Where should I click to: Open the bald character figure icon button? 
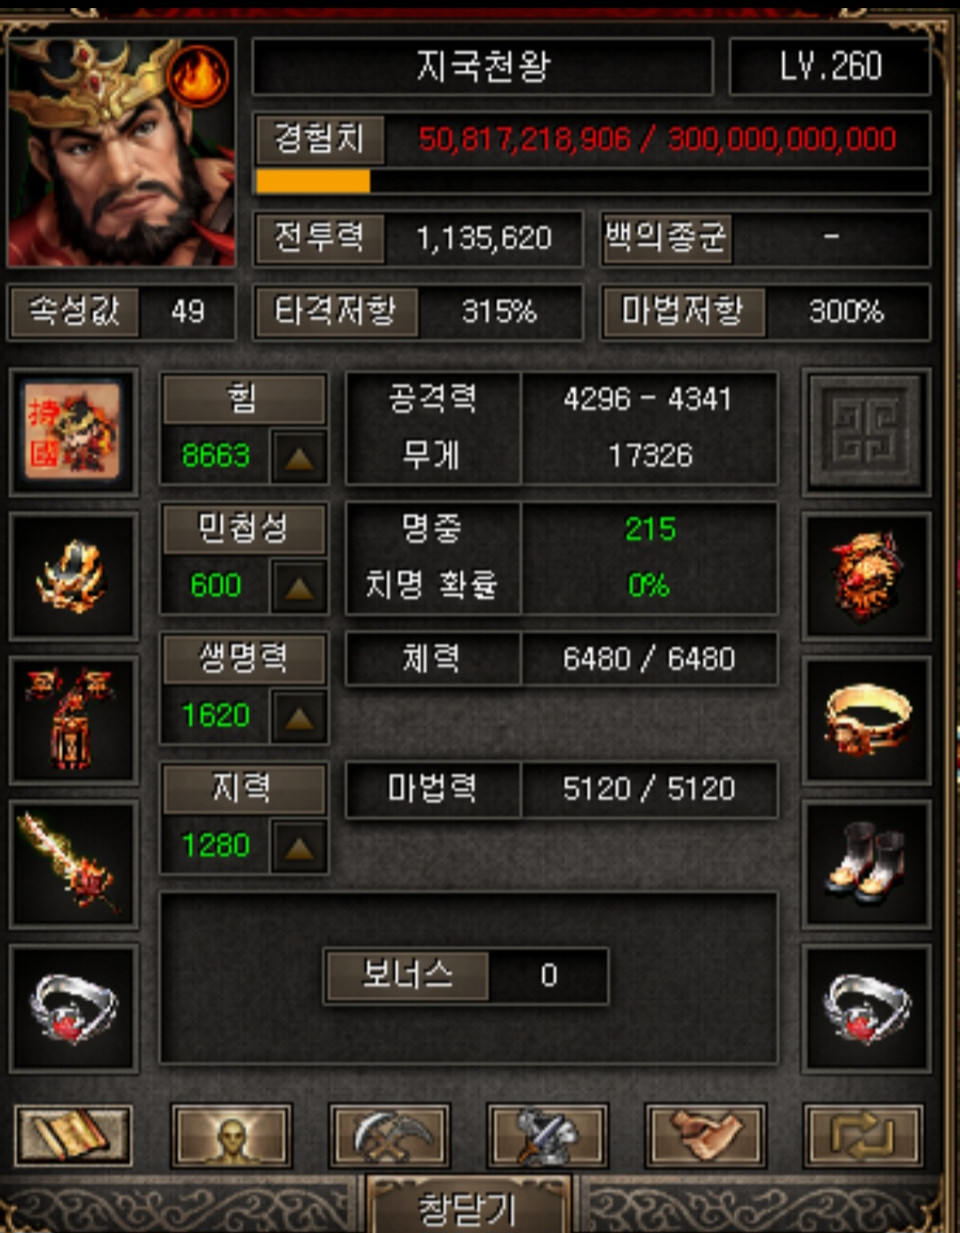(231, 1136)
